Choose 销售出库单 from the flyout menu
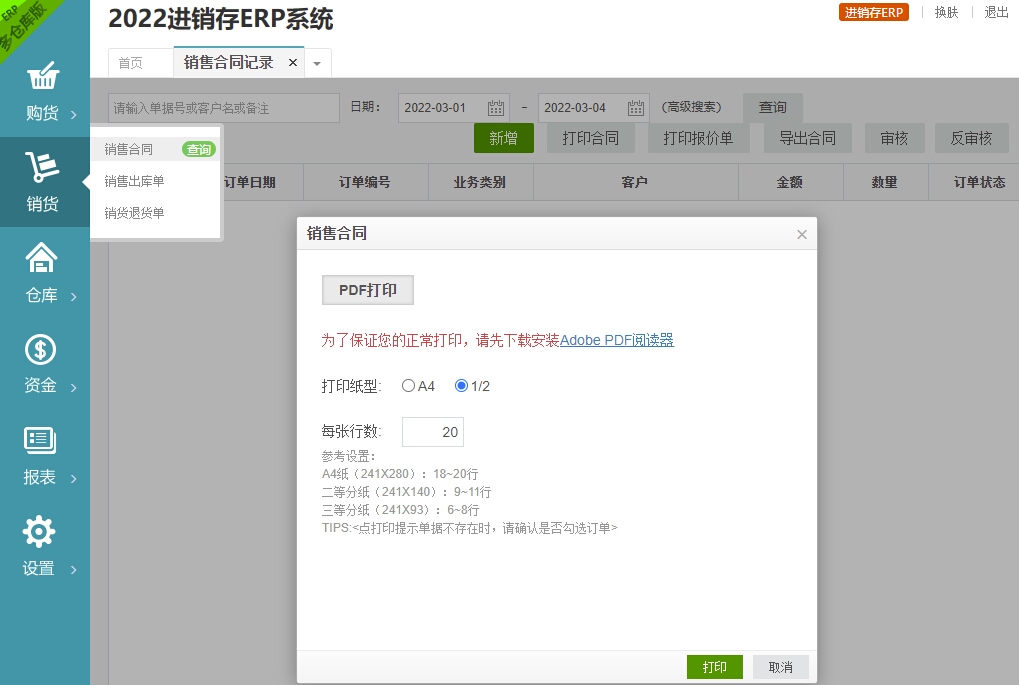1019x685 pixels. (135, 181)
